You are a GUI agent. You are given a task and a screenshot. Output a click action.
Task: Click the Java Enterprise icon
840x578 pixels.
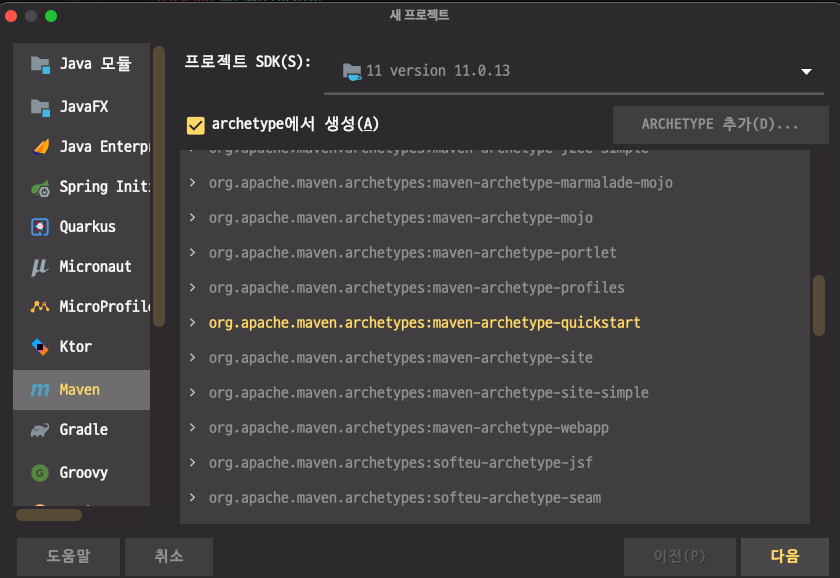[41, 147]
